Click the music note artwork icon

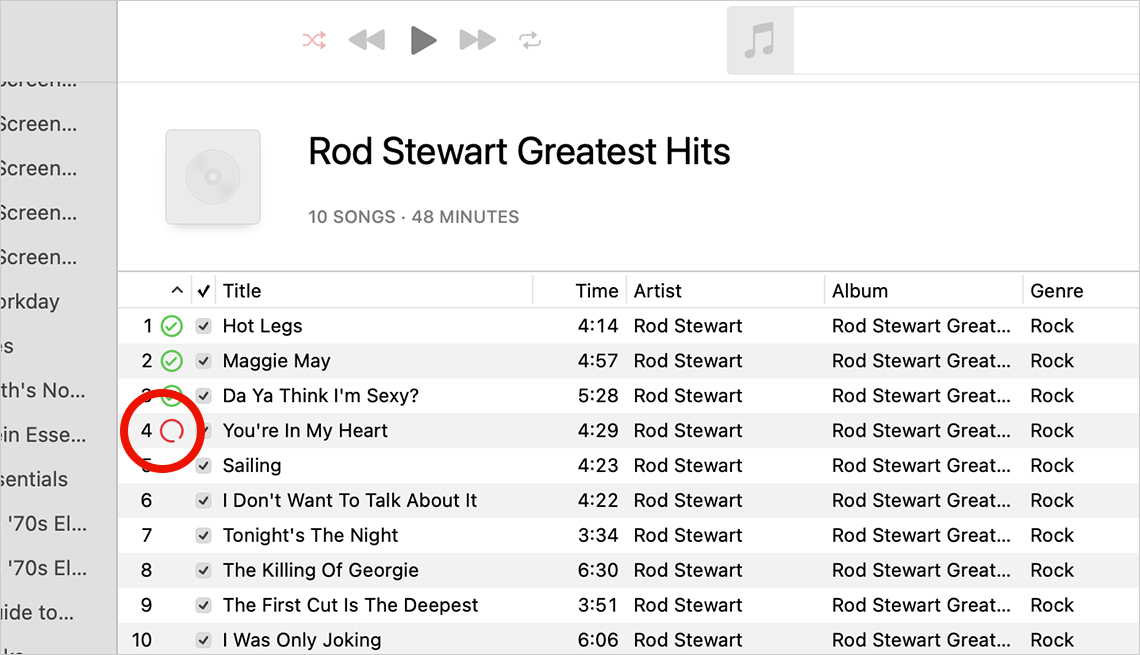[760, 41]
